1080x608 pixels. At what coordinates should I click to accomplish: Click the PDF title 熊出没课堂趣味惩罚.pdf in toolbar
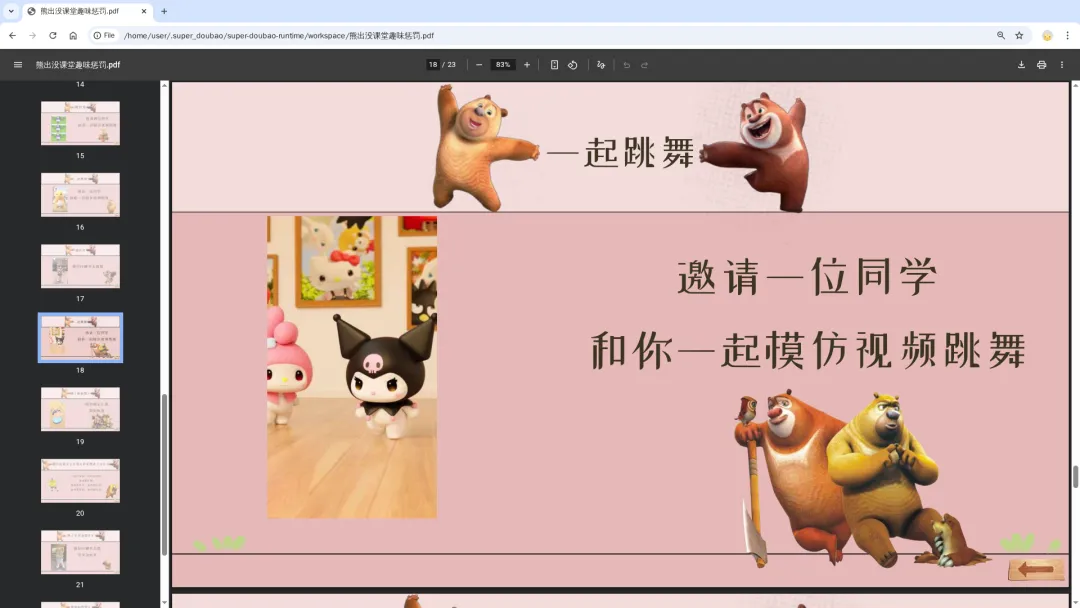[78, 65]
